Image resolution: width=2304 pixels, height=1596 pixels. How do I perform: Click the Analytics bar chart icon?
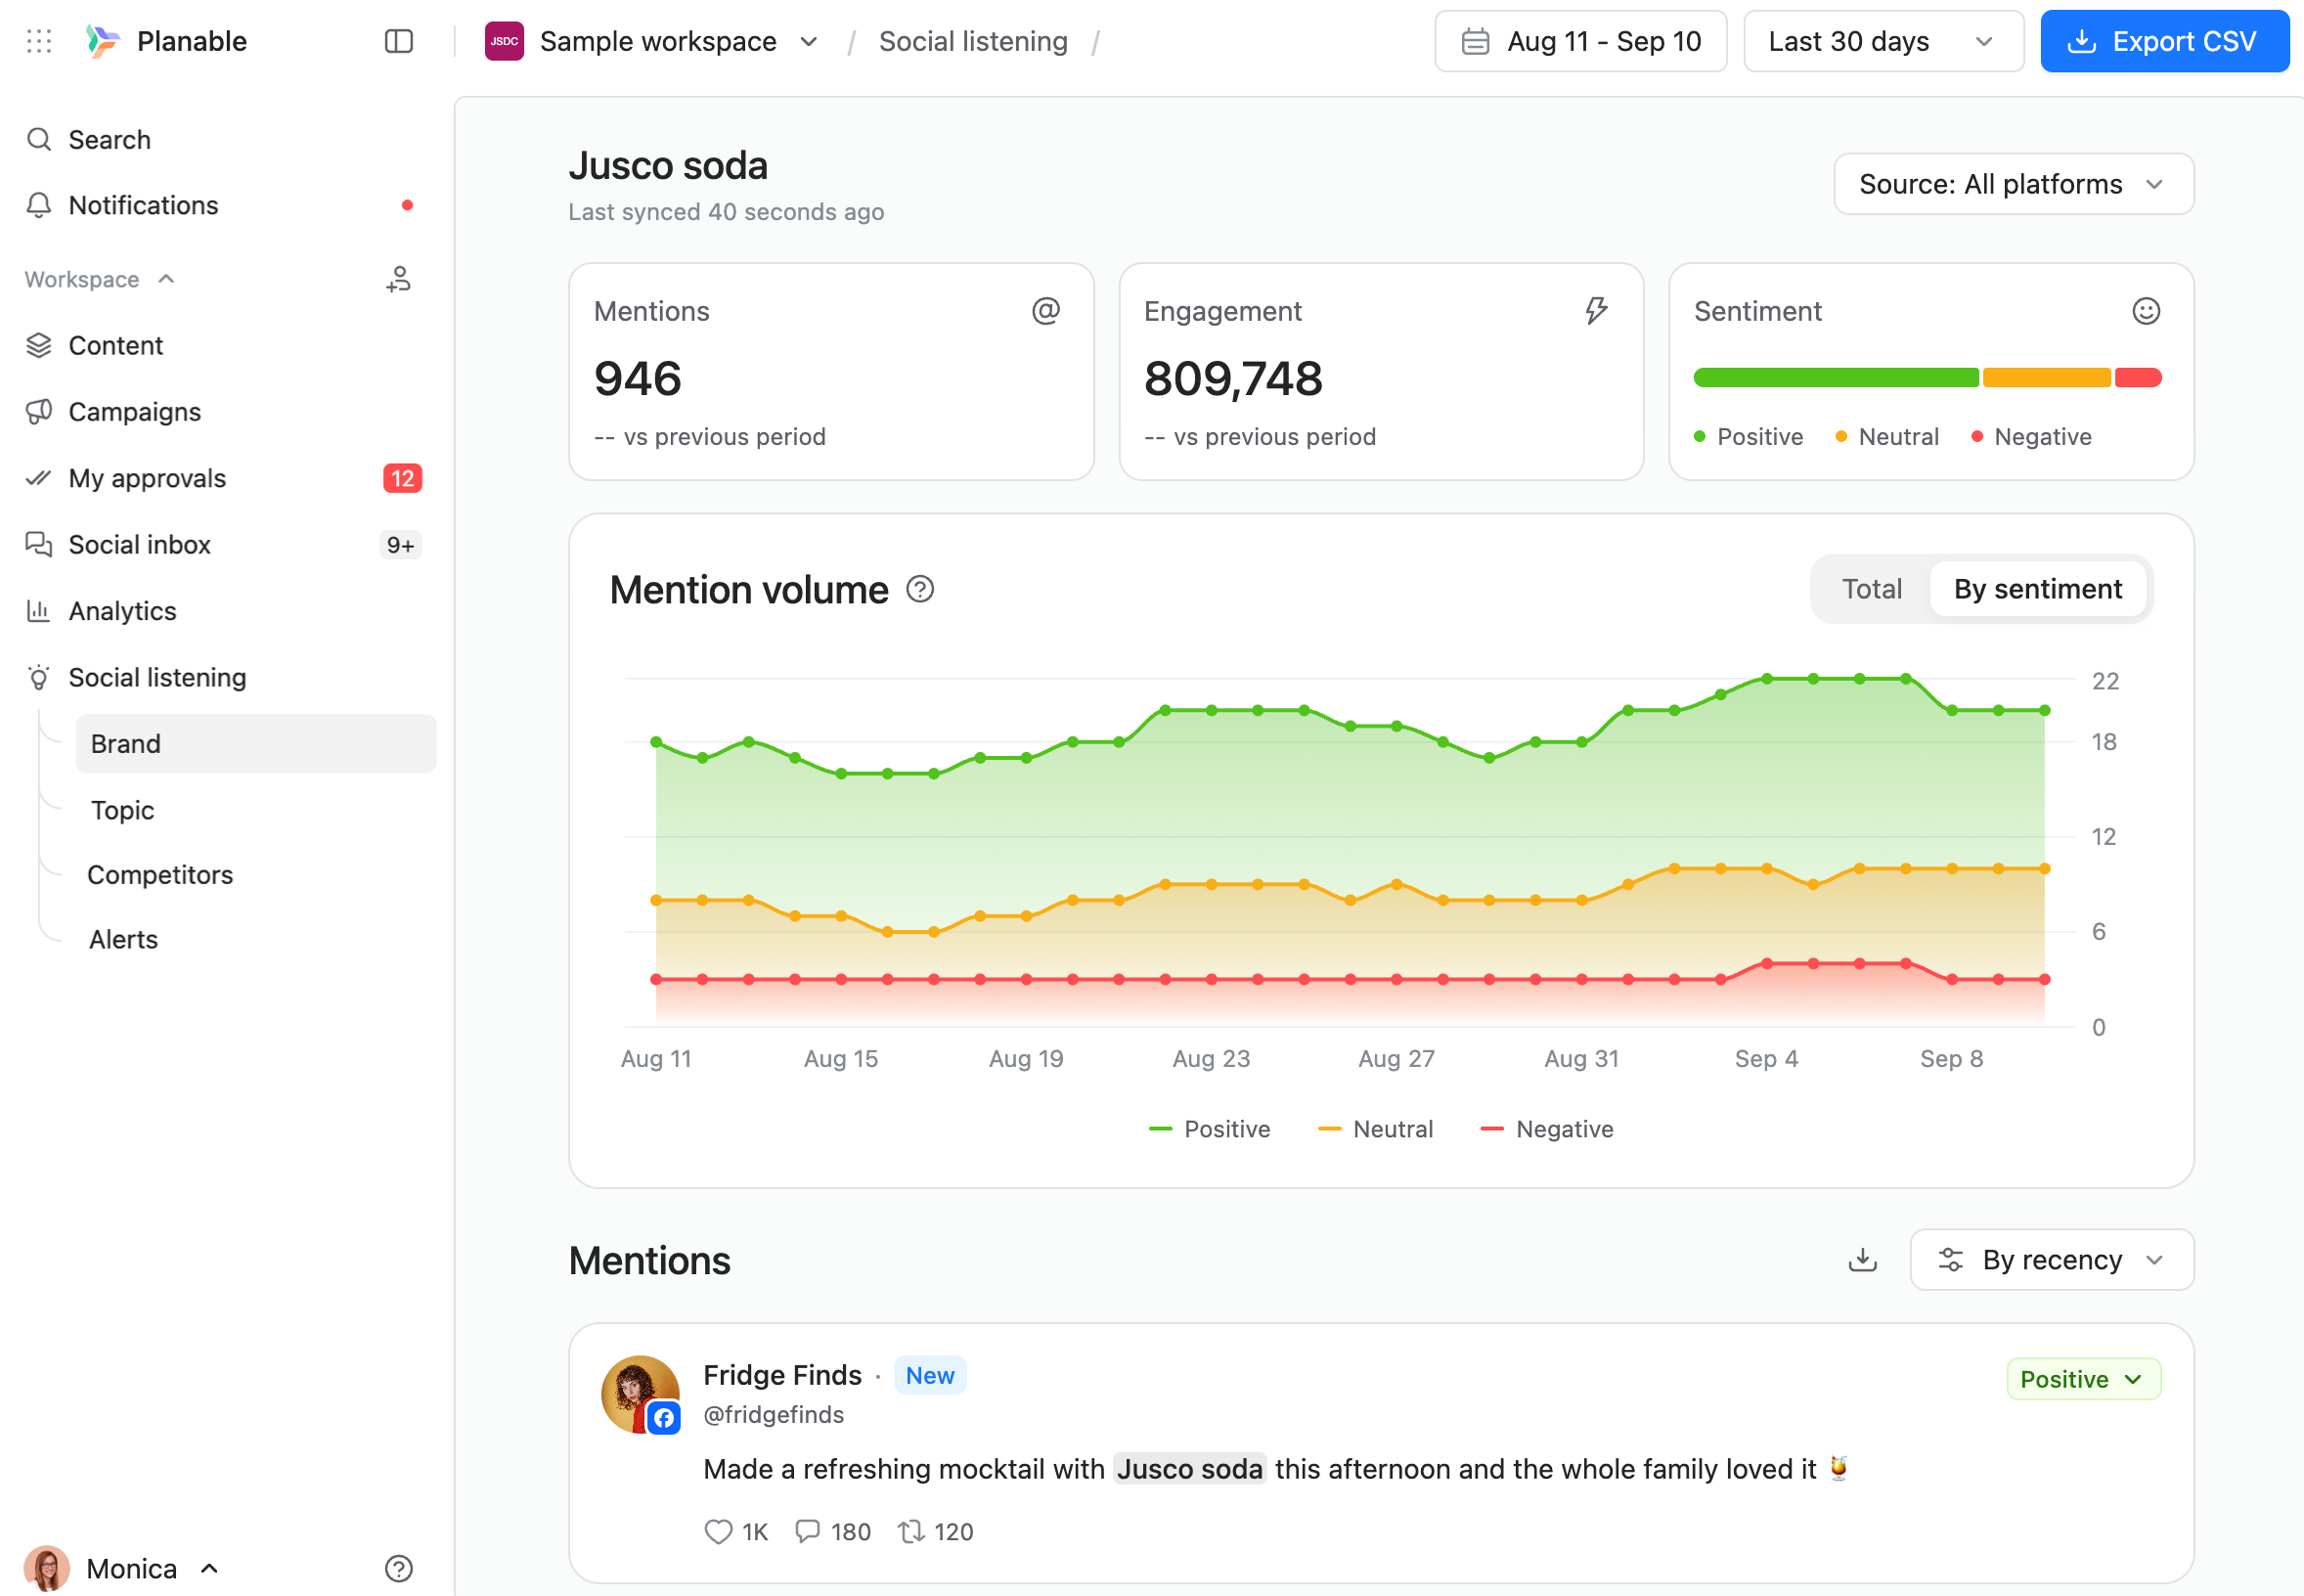coord(39,610)
